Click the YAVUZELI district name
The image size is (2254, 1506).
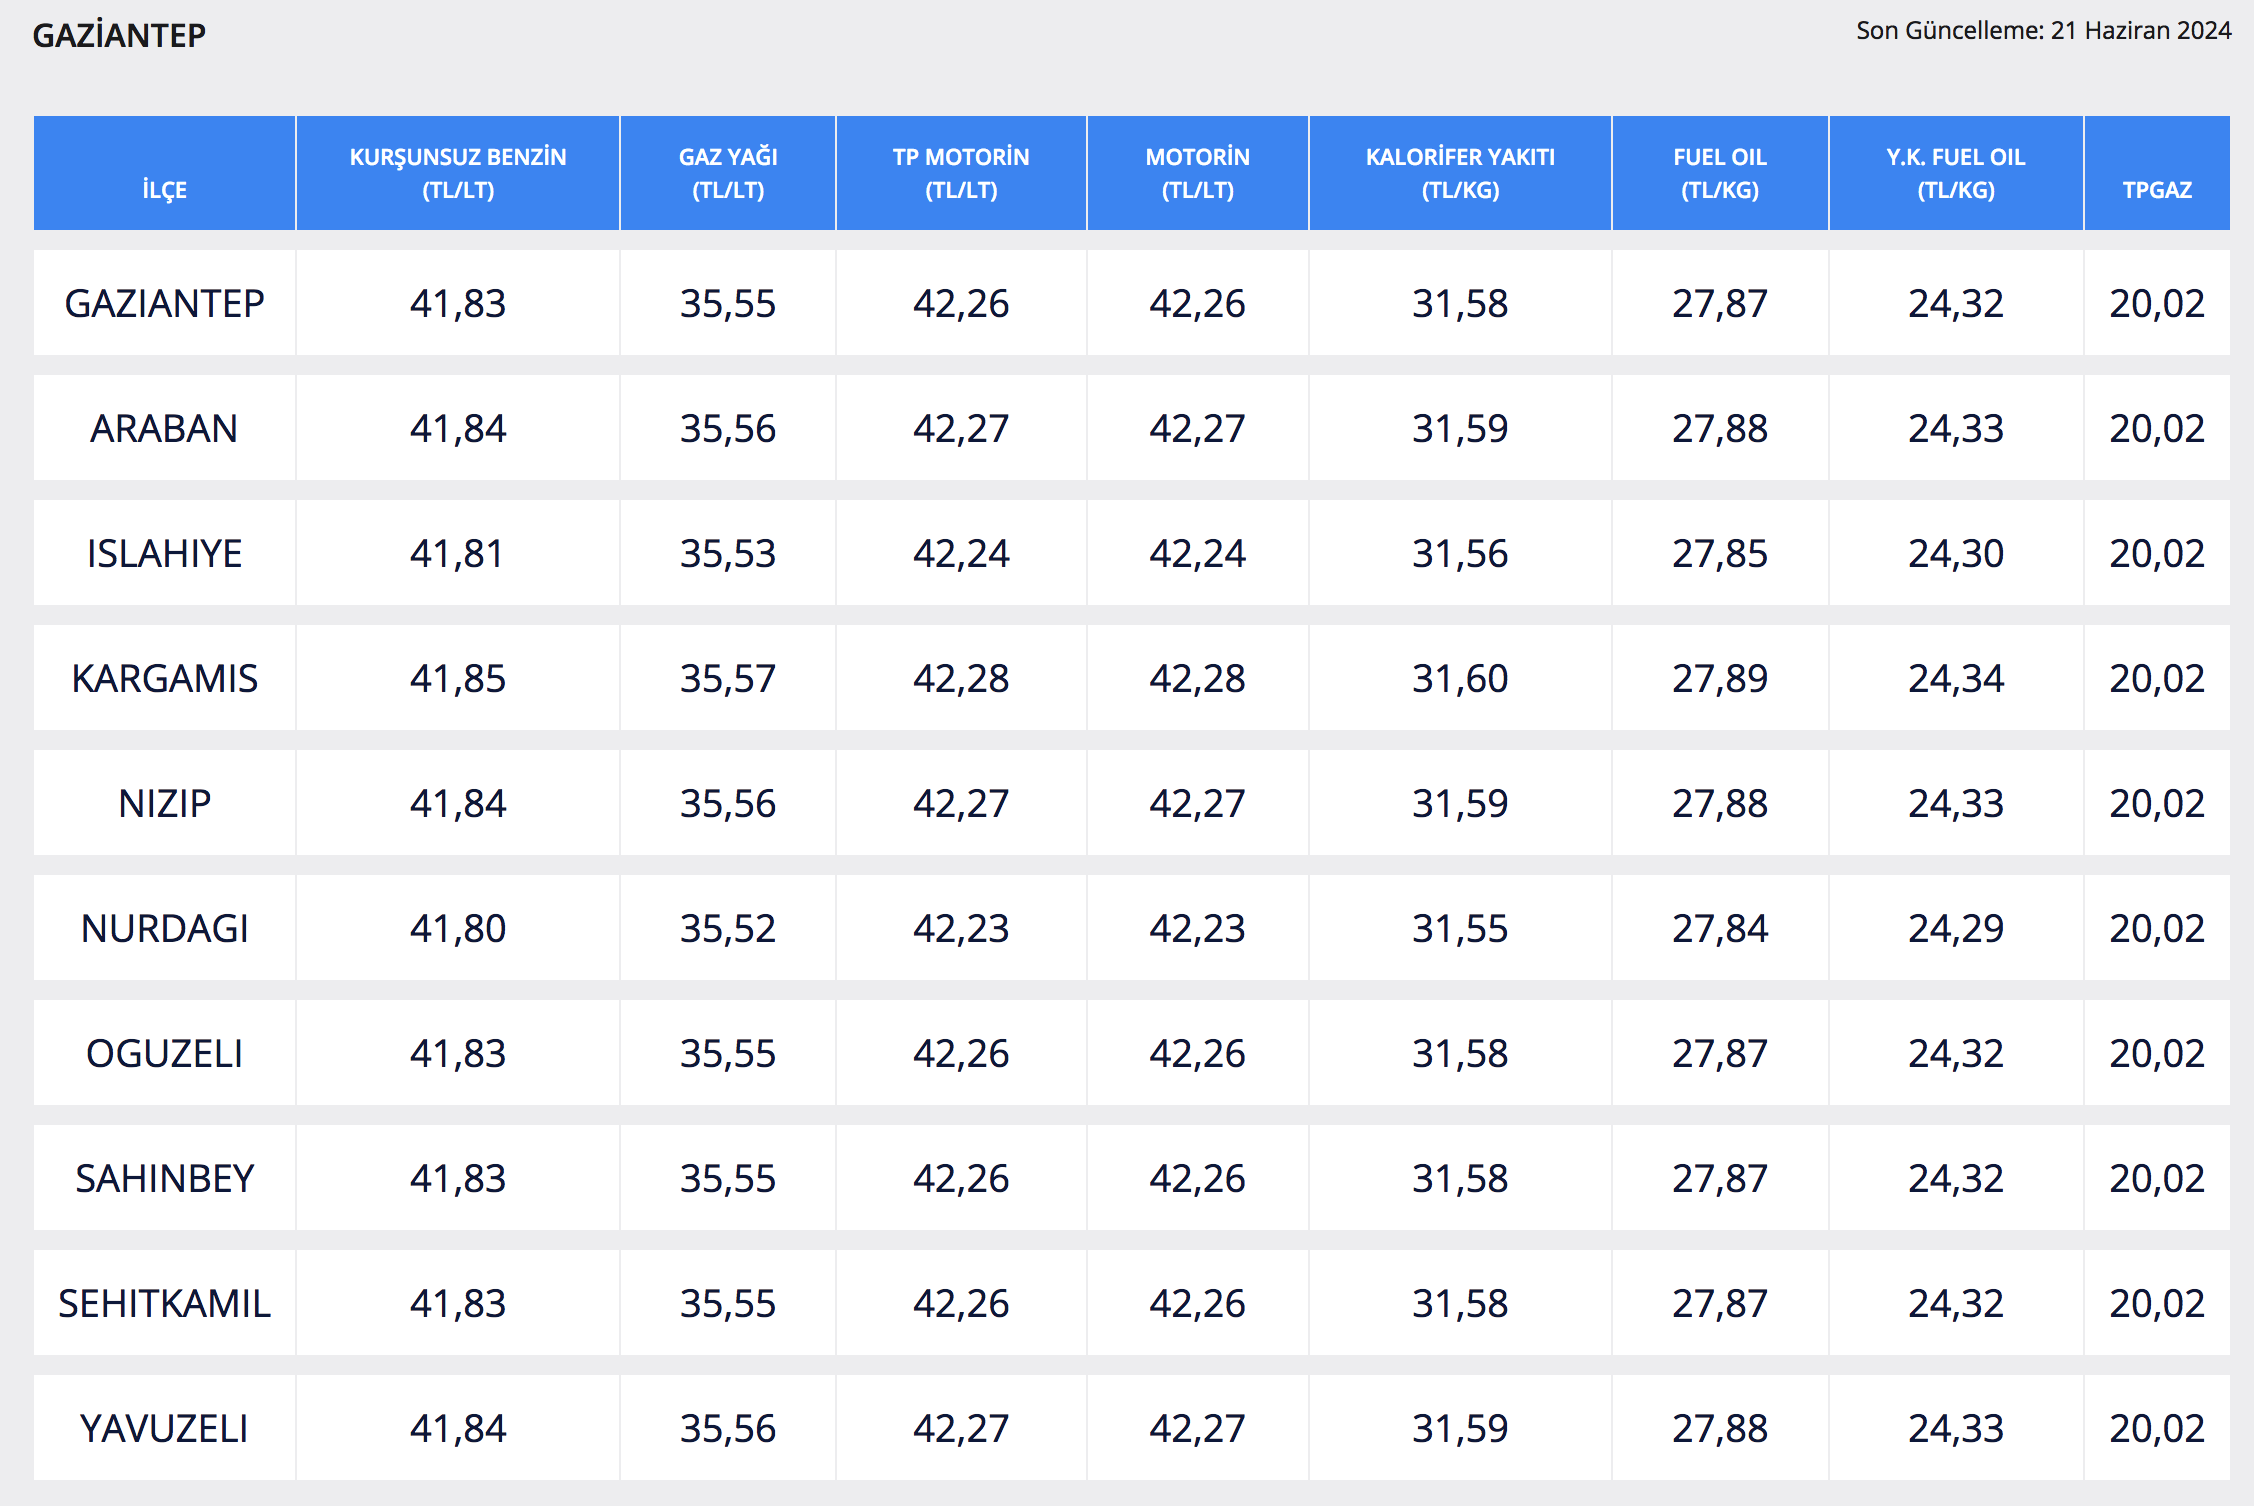[x=164, y=1428]
